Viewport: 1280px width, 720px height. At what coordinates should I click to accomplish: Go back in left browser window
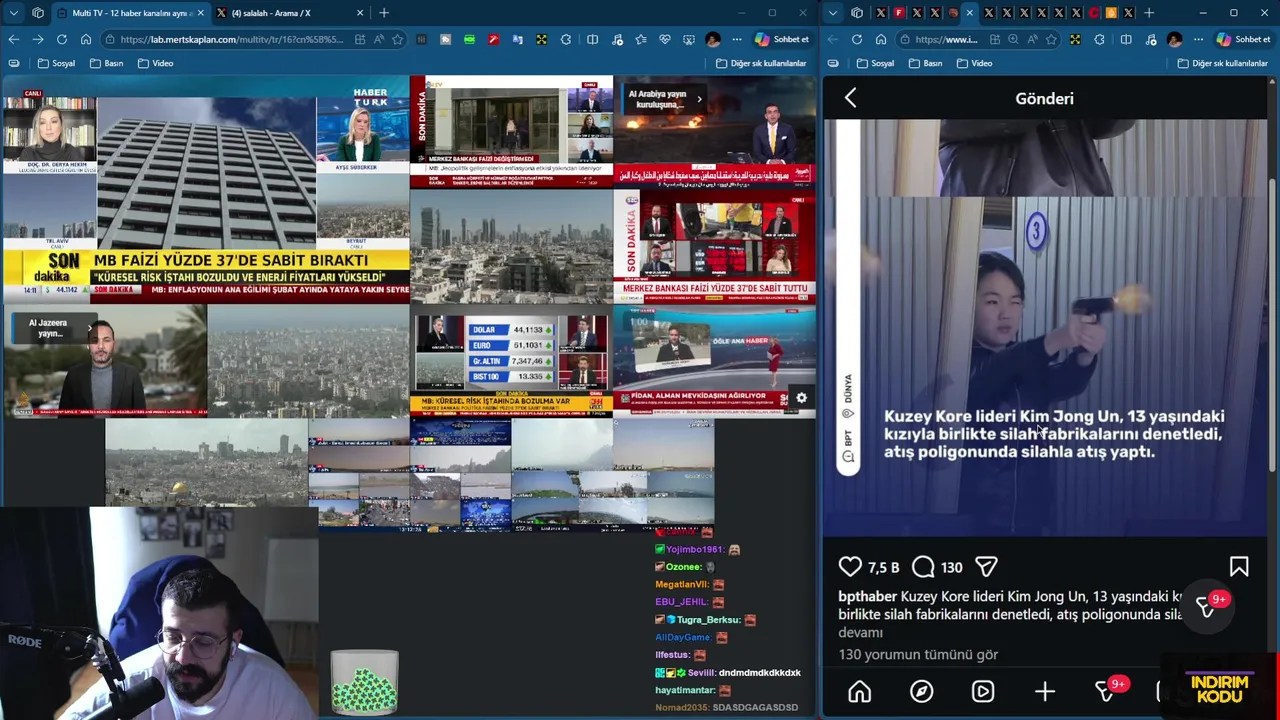click(x=13, y=39)
